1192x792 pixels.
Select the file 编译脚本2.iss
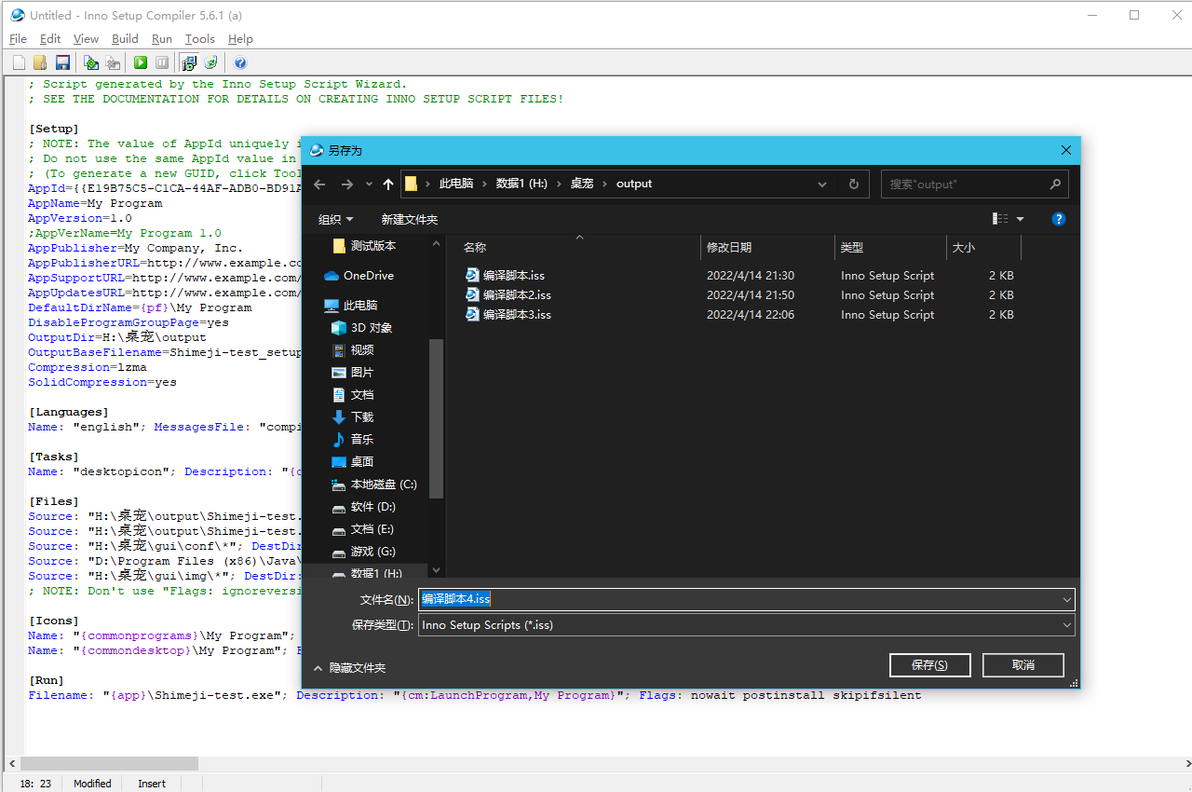tap(509, 295)
